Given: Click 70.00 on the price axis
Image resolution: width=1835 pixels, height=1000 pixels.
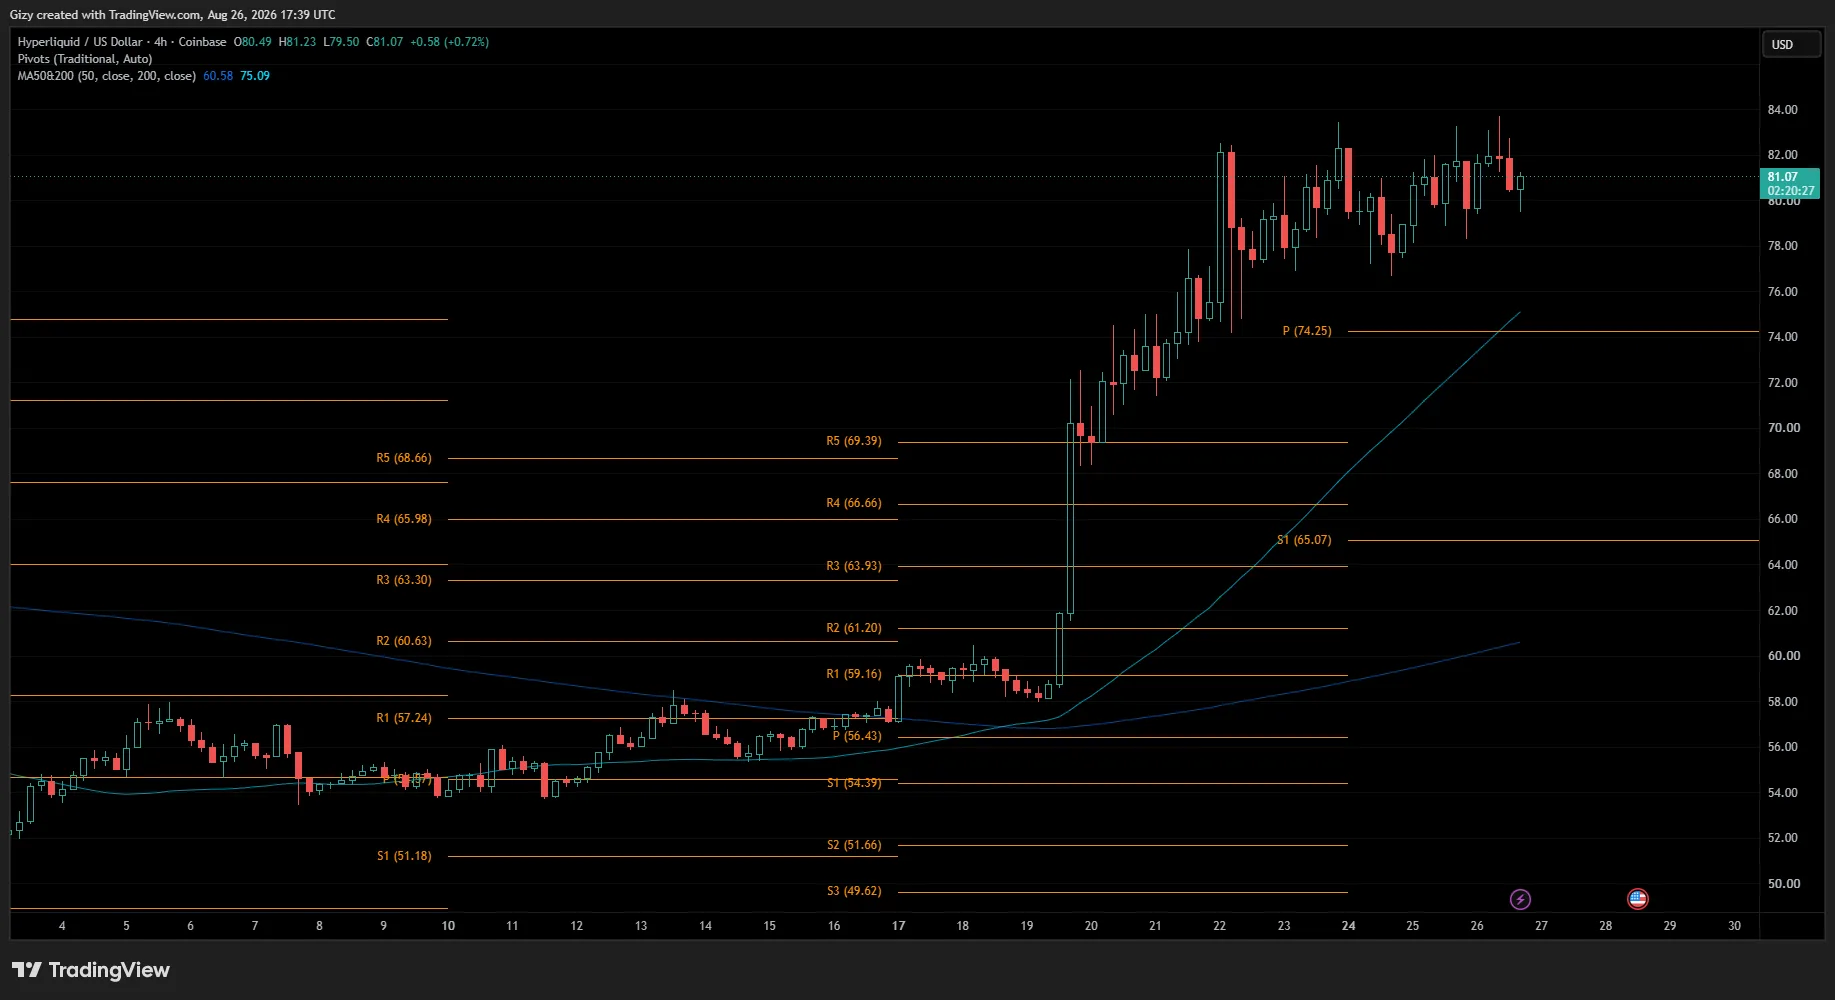Looking at the screenshot, I should tap(1782, 428).
